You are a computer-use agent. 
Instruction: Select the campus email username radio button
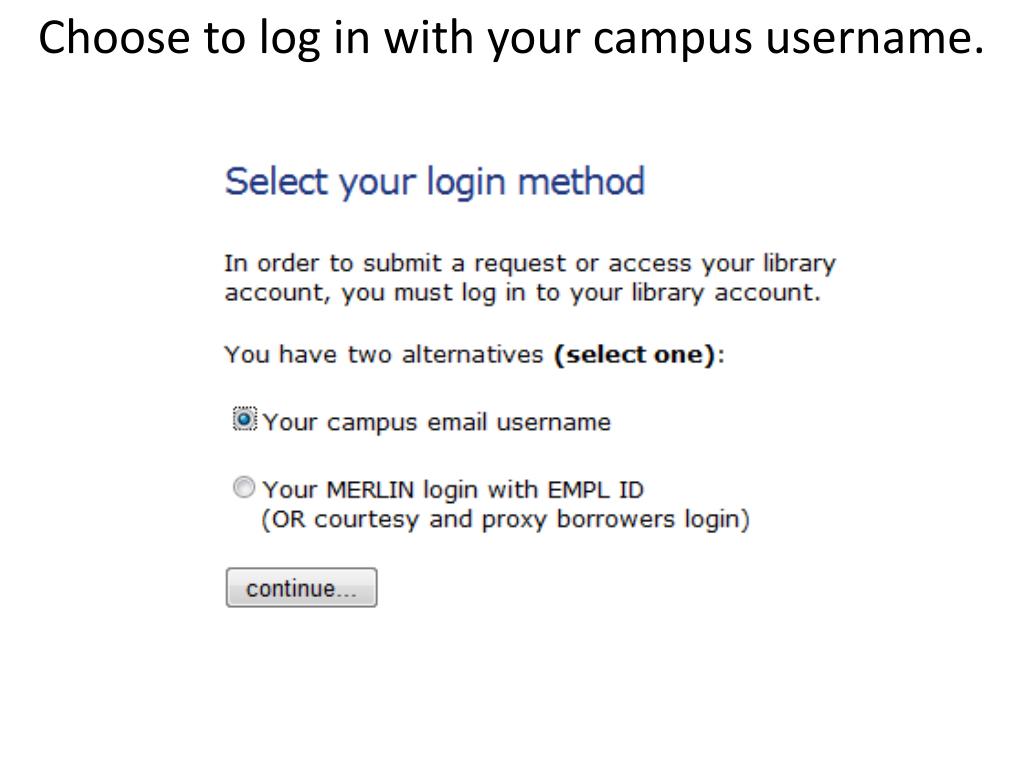(x=244, y=420)
